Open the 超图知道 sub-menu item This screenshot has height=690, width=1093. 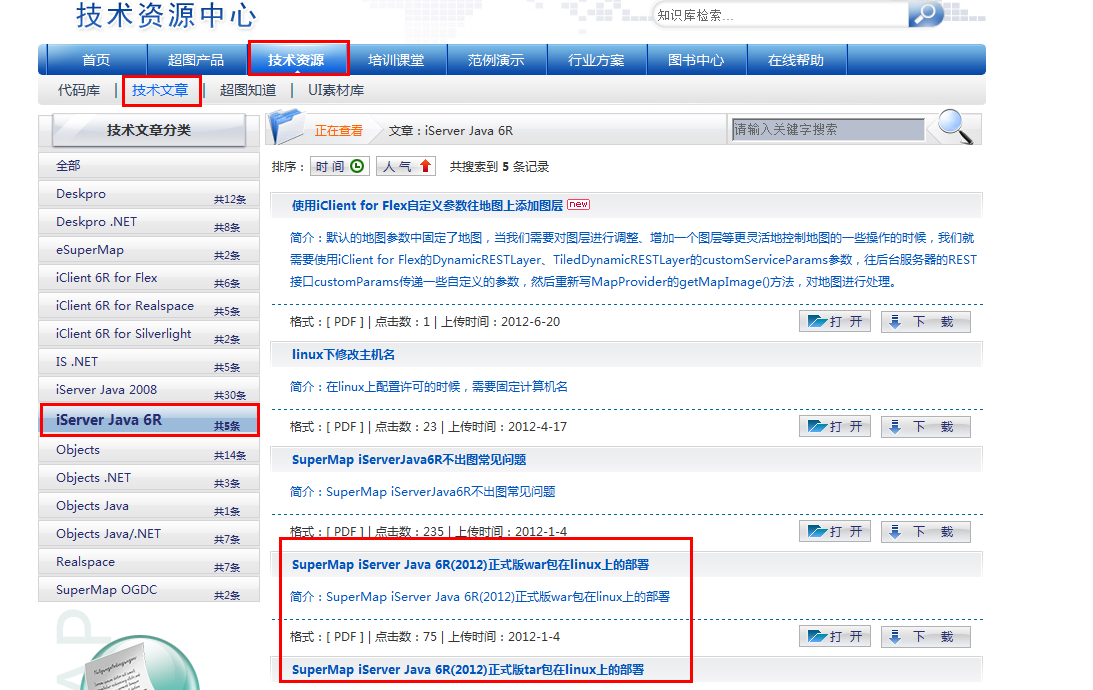(x=247, y=91)
